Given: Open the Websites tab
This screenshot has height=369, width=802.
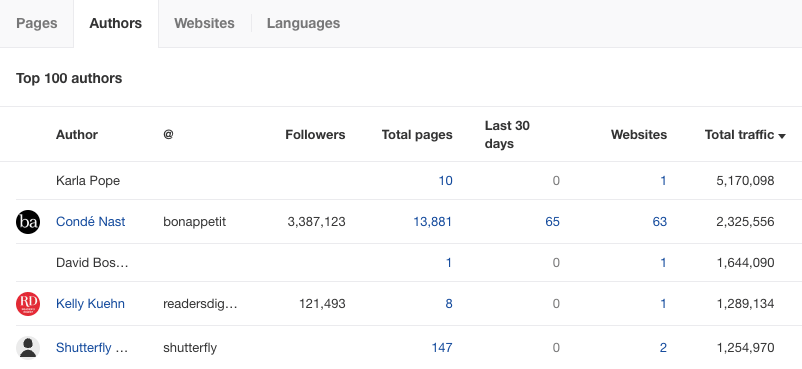Looking at the screenshot, I should [204, 24].
